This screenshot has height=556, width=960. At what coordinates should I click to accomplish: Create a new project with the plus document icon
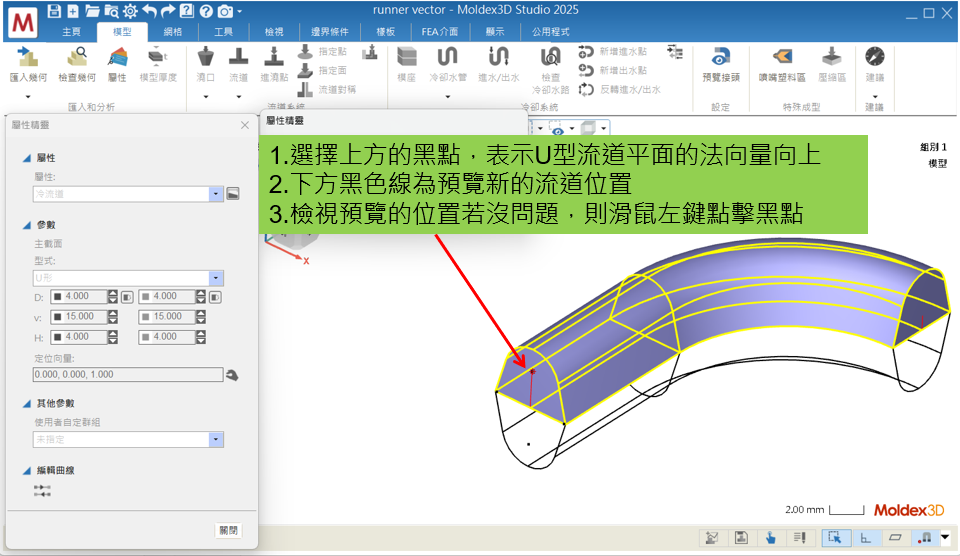tap(73, 11)
